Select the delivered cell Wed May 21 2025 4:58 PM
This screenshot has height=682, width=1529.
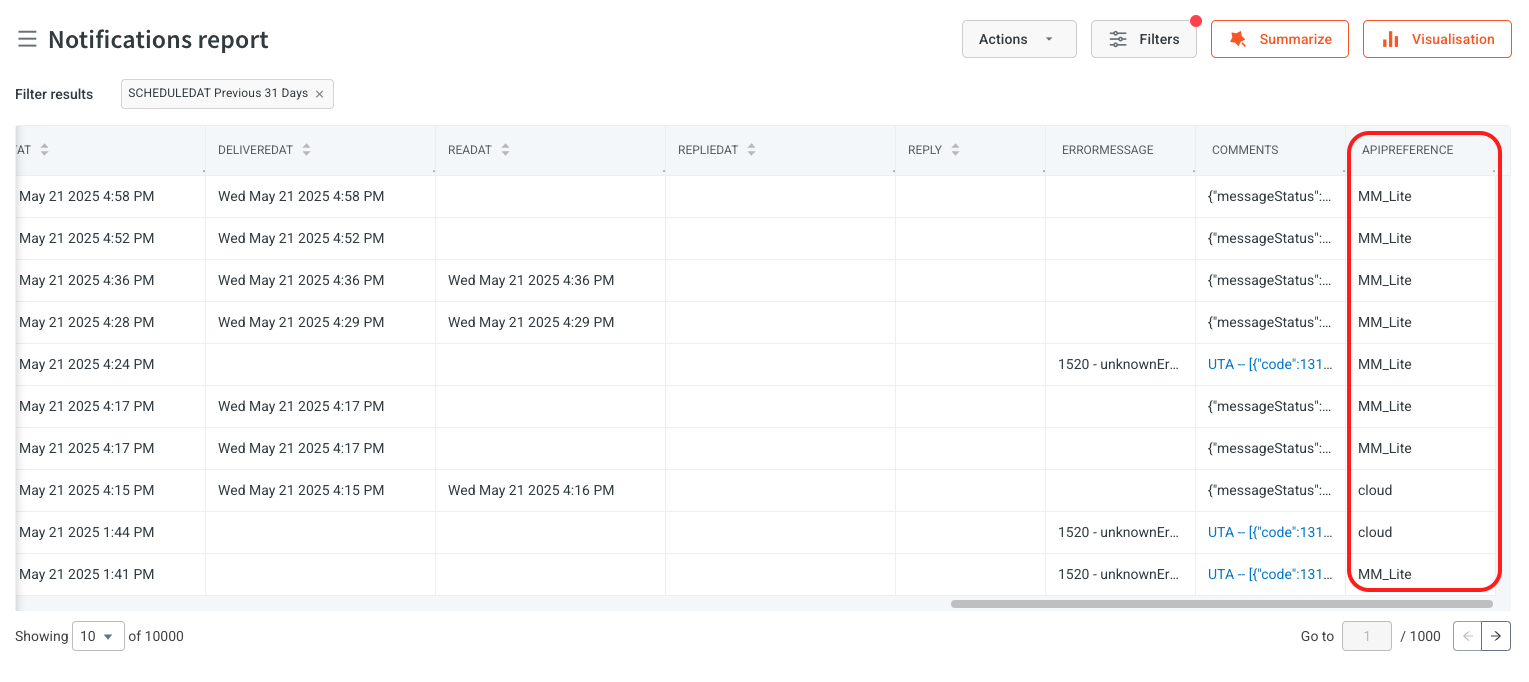(x=301, y=196)
